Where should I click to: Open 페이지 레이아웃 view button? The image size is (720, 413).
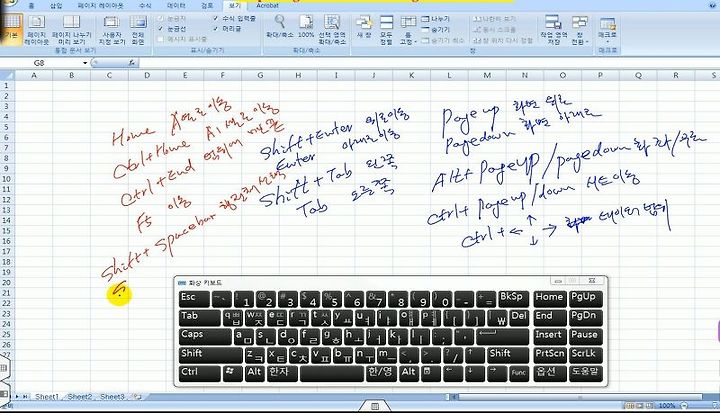point(36,30)
